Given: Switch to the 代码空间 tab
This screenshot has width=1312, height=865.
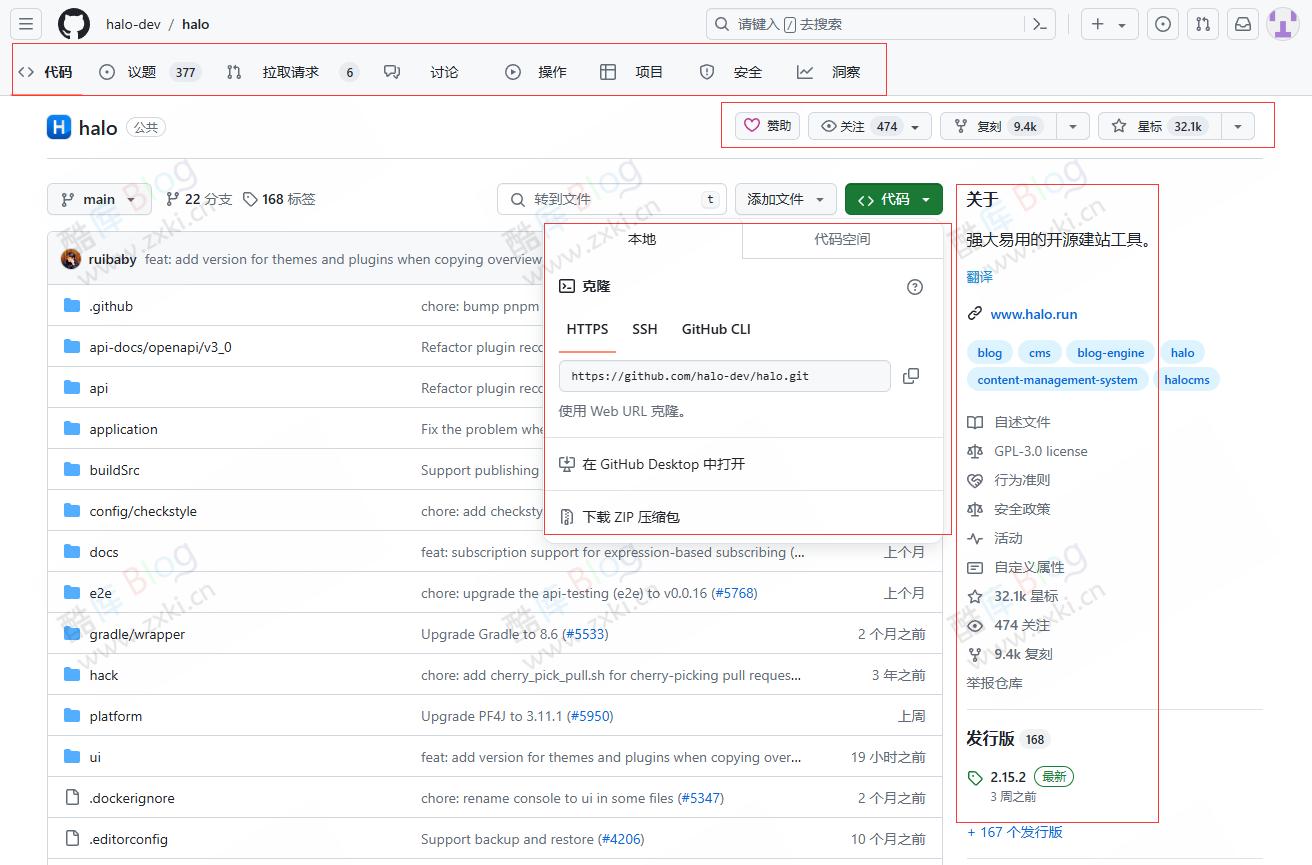Looking at the screenshot, I should 843,240.
